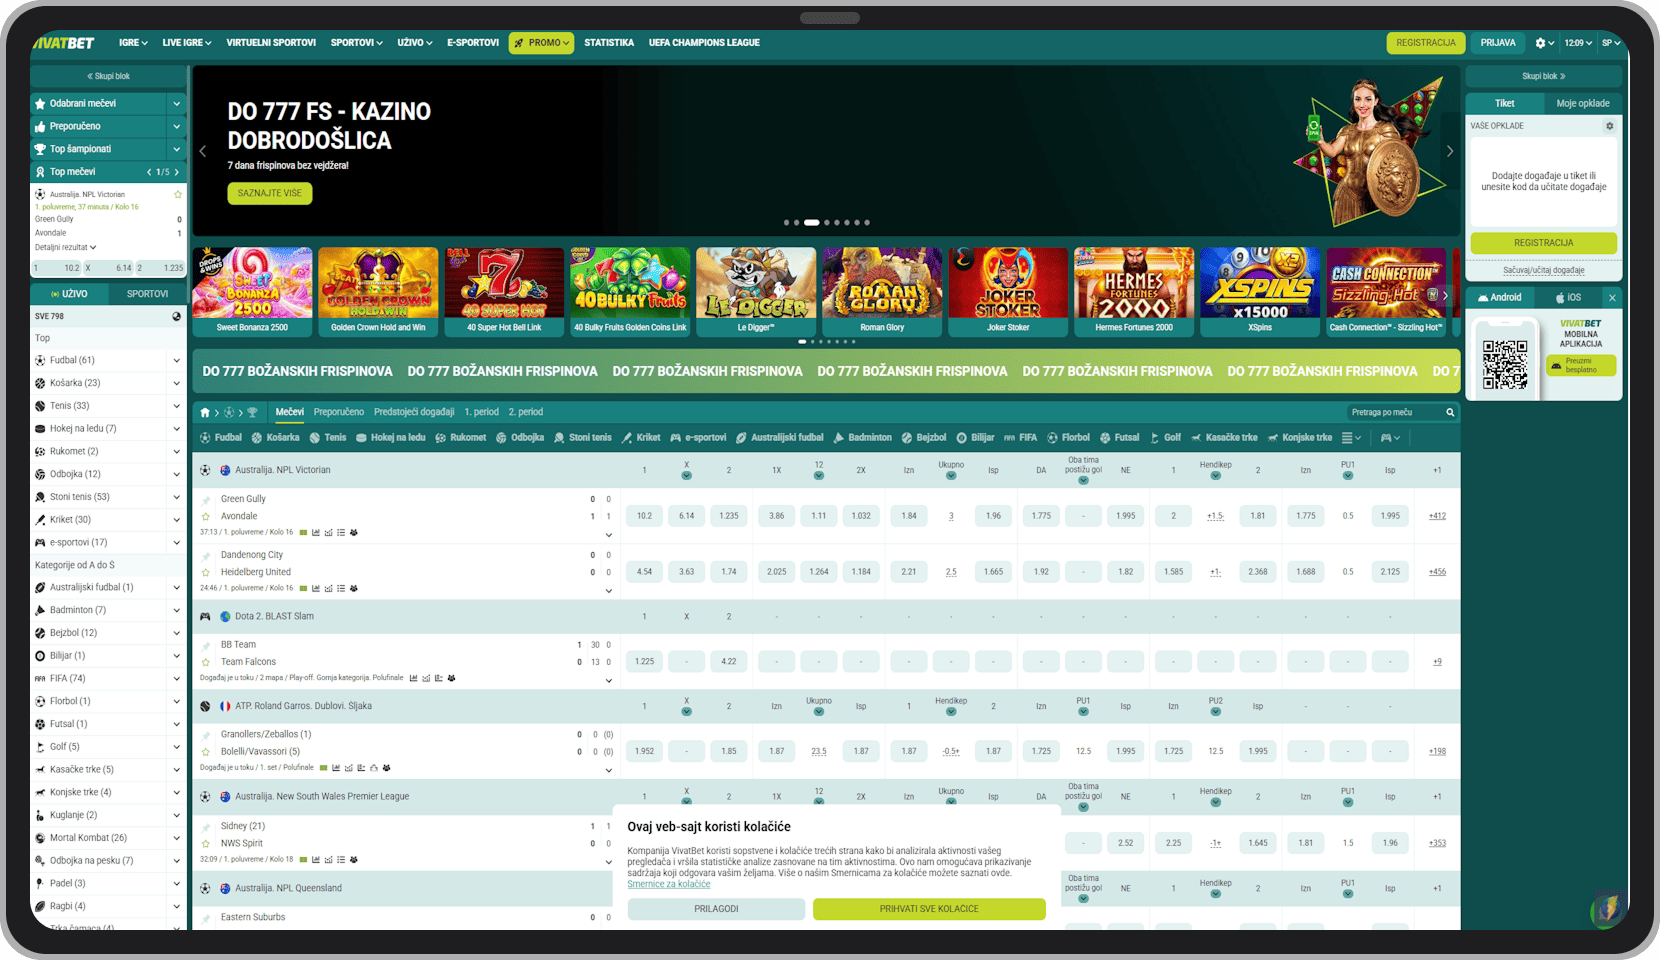Show next banner with right arrow
This screenshot has height=960, width=1660.
(1450, 151)
